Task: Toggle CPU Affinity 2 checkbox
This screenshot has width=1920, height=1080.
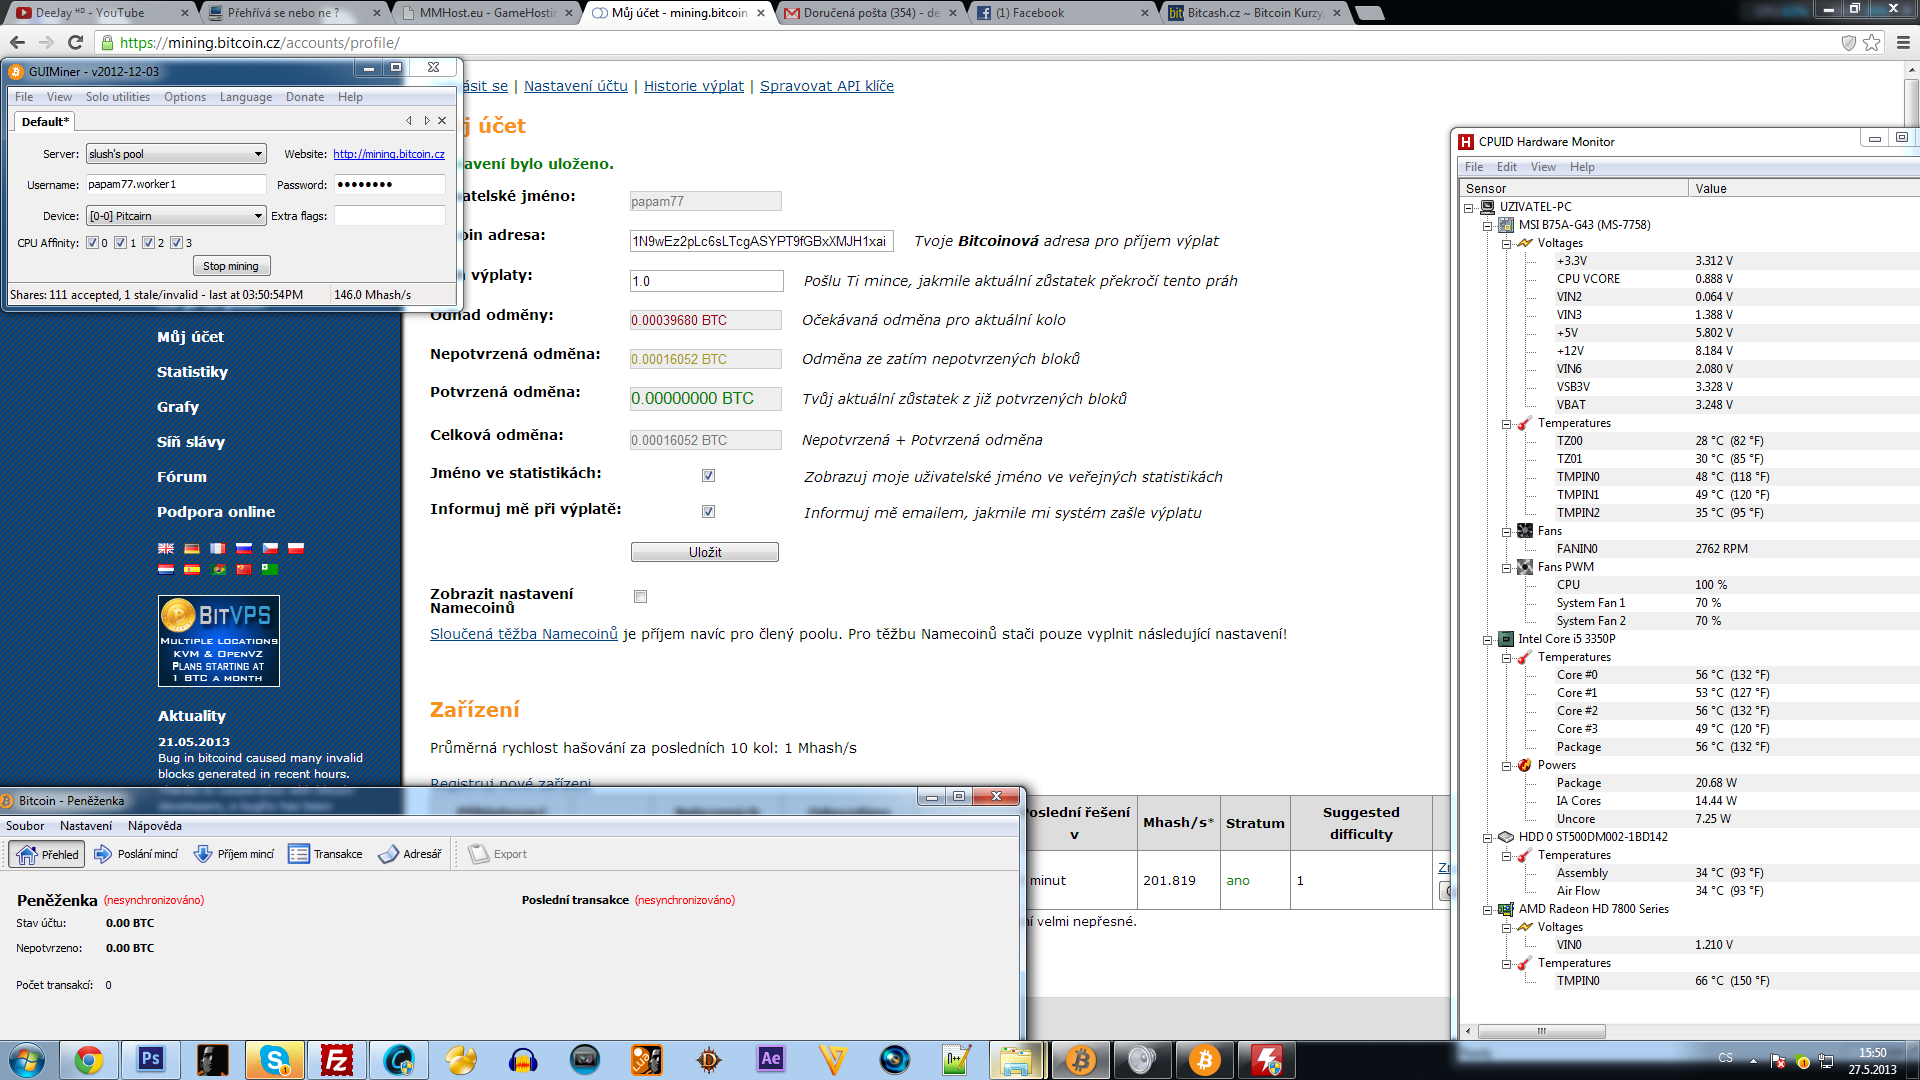Action: click(x=148, y=243)
